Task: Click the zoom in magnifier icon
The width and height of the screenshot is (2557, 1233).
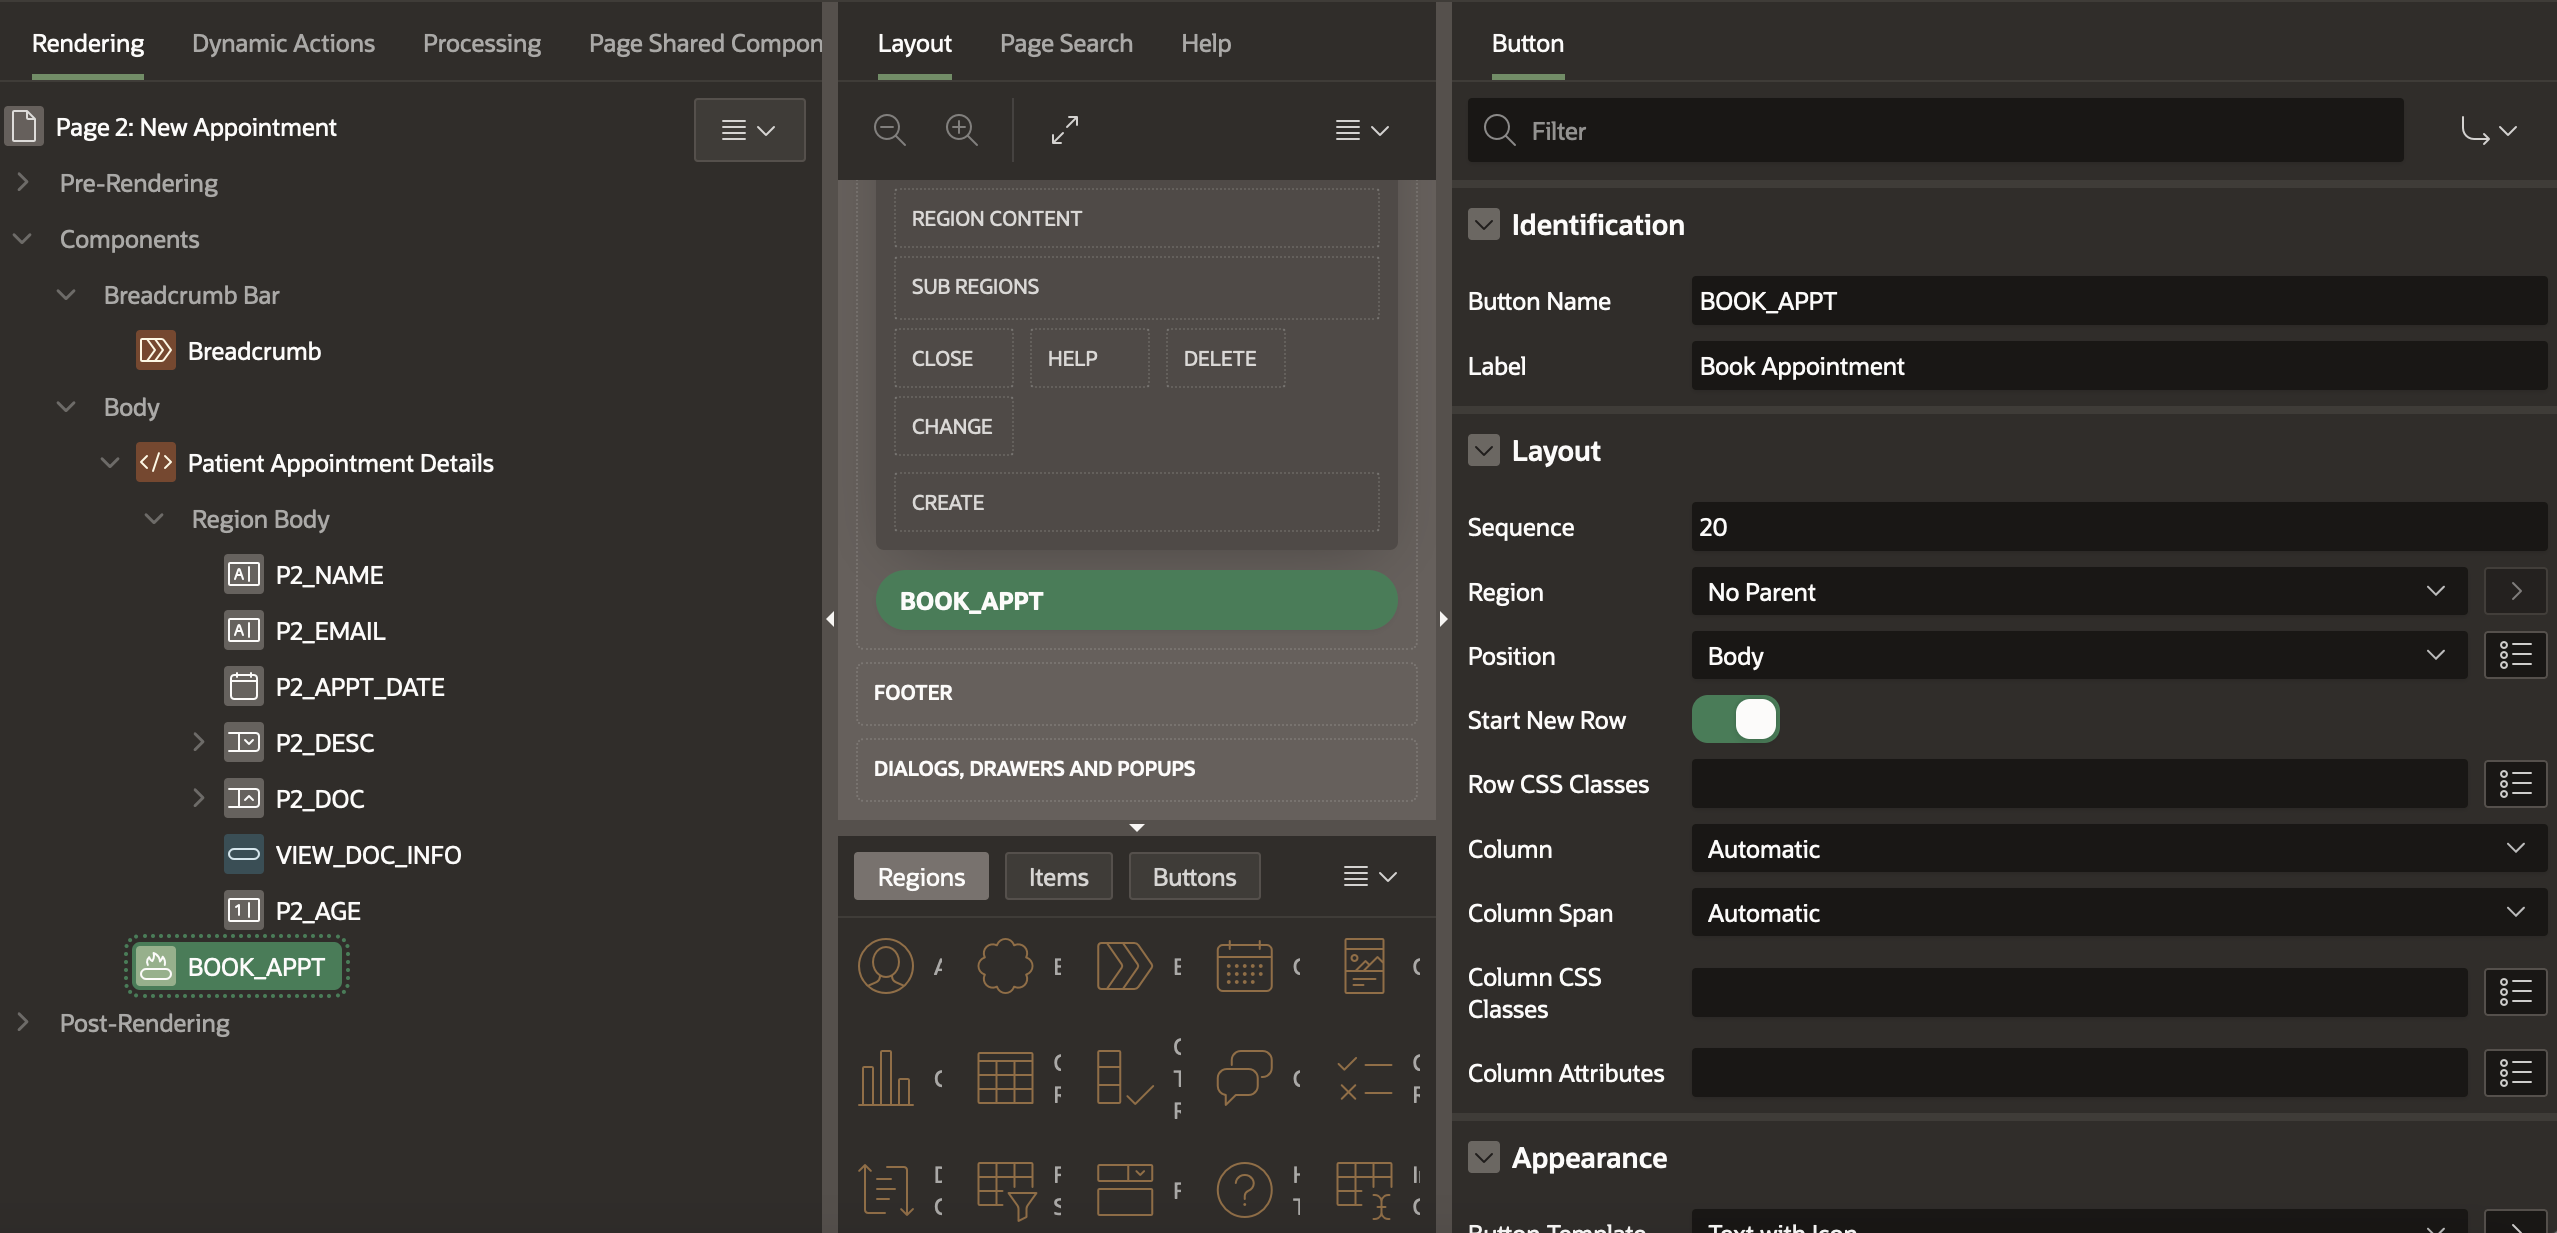Action: [961, 130]
